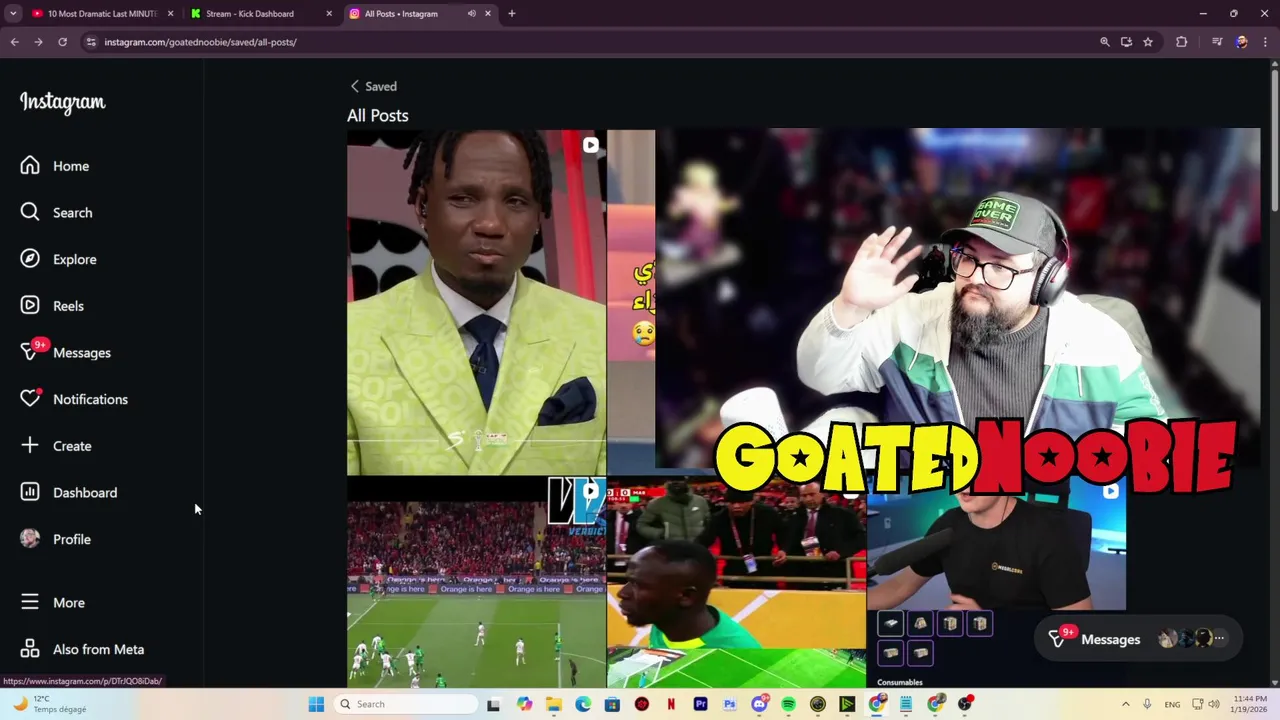Open Messages icon with 9+ badge
The height and width of the screenshot is (720, 1280).
tap(32, 351)
